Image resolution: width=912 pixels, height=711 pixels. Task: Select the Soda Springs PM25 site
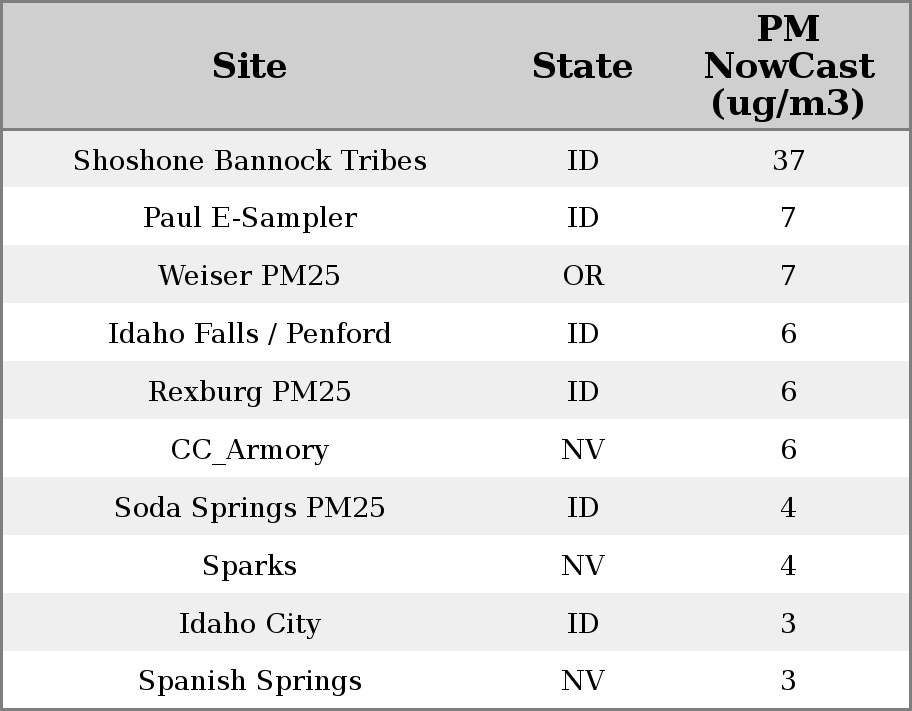pyautogui.click(x=249, y=508)
